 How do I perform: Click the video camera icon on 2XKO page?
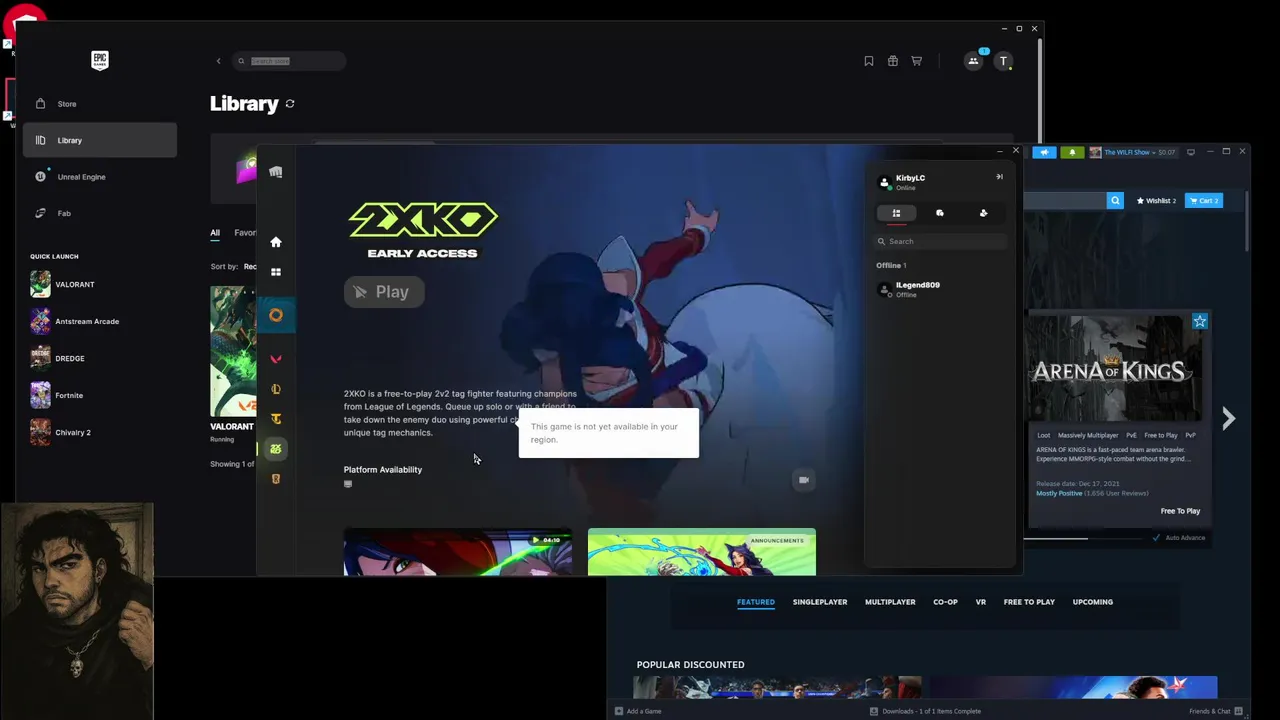(x=804, y=480)
